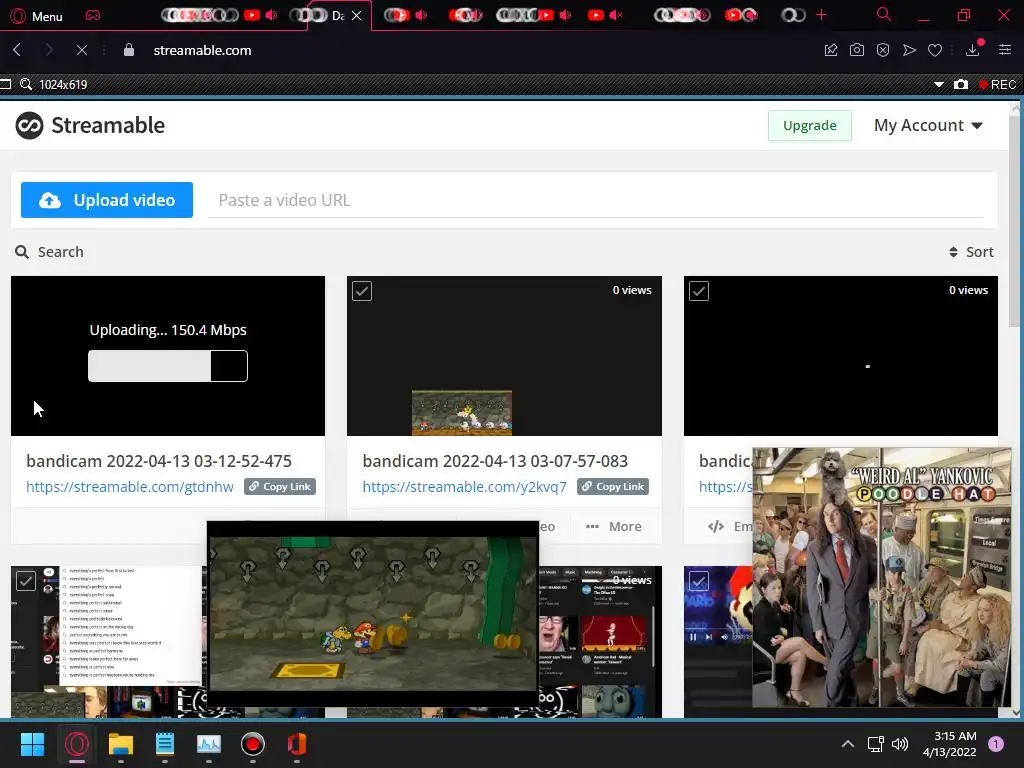Screen dimensions: 1024x768
Task: Tick the checkbox on the 03-07-57-083 video
Action: [362, 291]
